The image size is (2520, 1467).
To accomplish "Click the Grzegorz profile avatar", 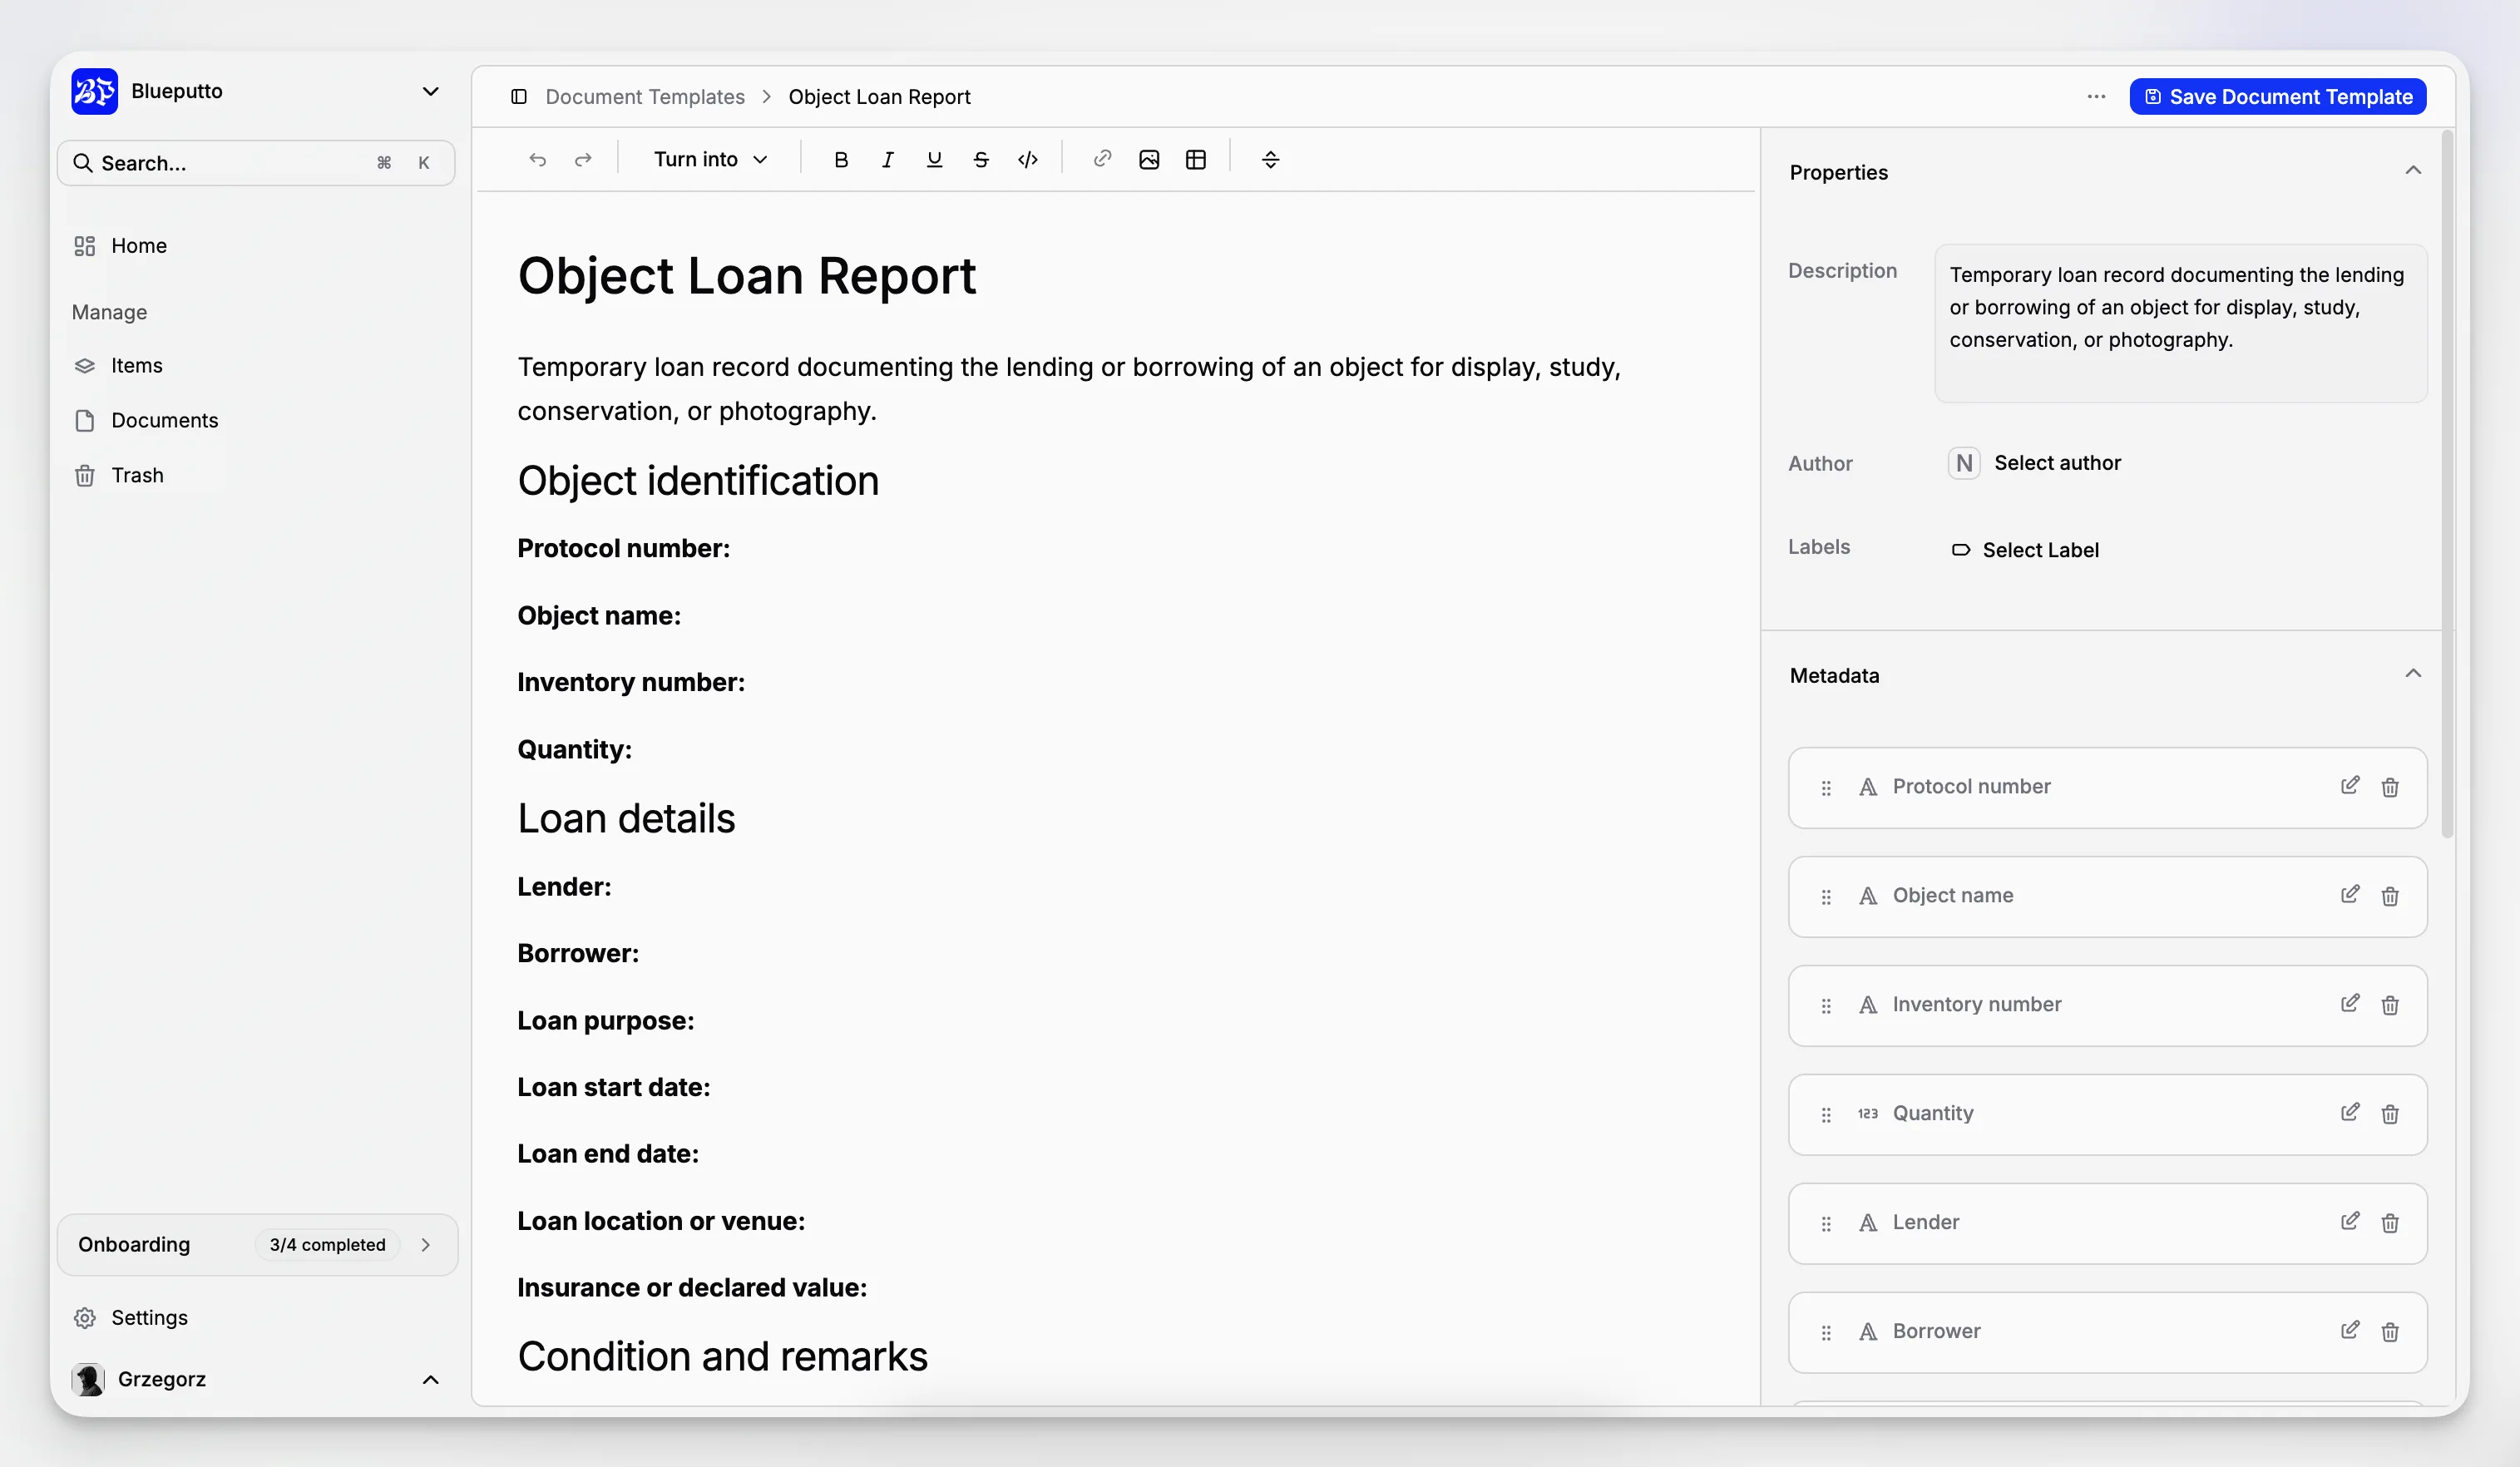I will [88, 1380].
